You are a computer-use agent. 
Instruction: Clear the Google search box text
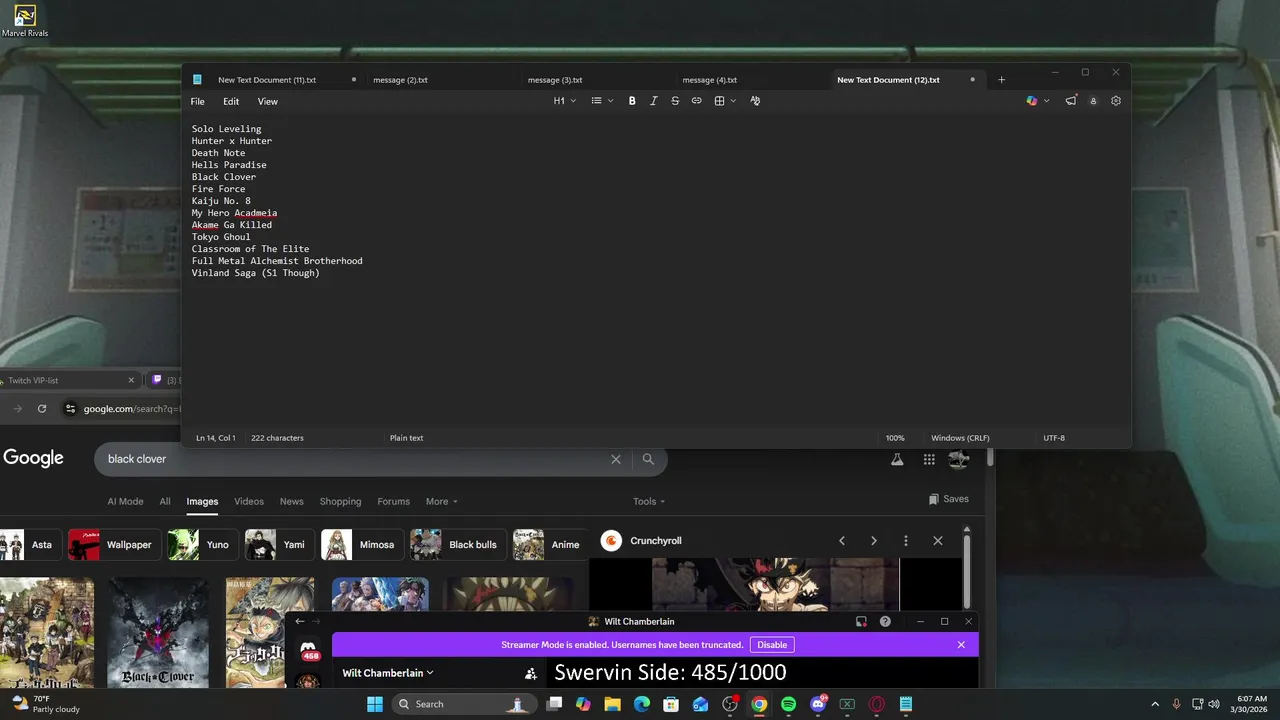(x=616, y=459)
